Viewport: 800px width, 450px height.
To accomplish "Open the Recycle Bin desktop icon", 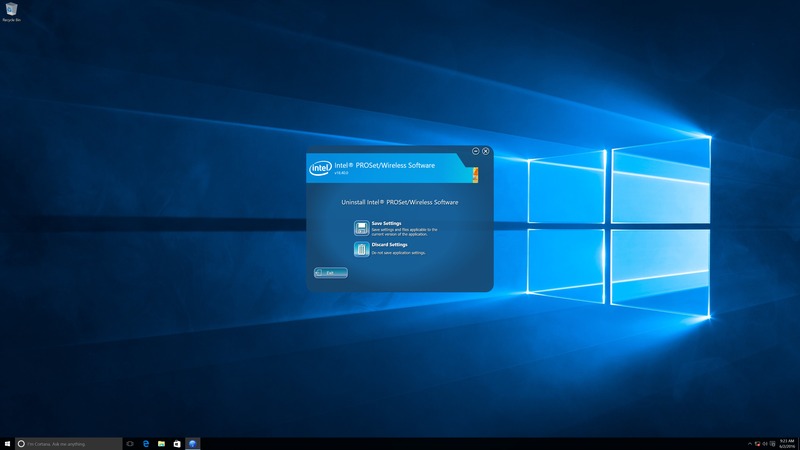I will pos(11,10).
